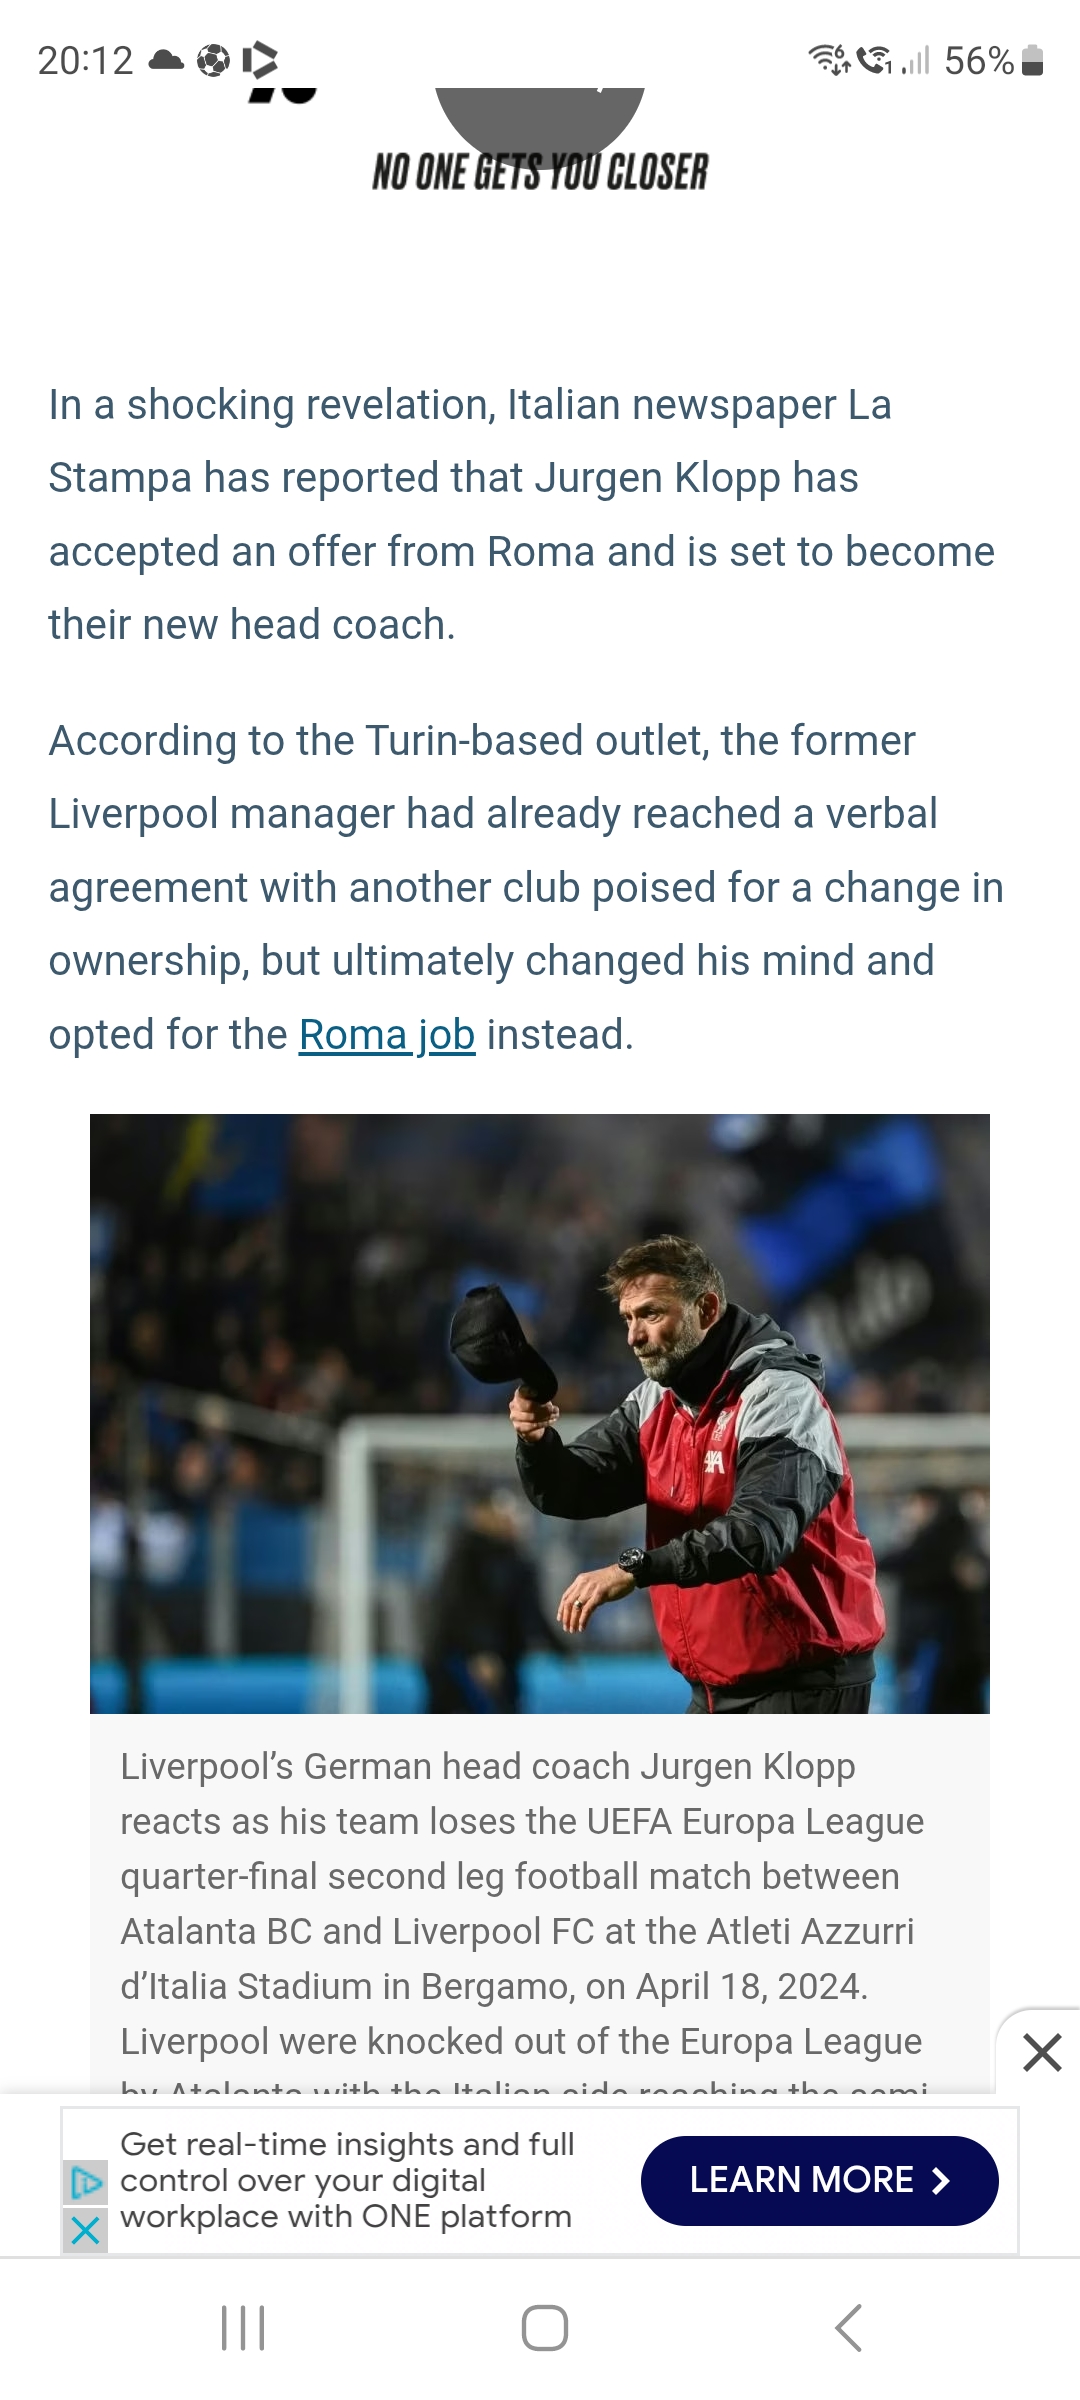Image resolution: width=1080 pixels, height=2400 pixels.
Task: Tap the Wi-Fi status icon
Action: pyautogui.click(x=828, y=61)
